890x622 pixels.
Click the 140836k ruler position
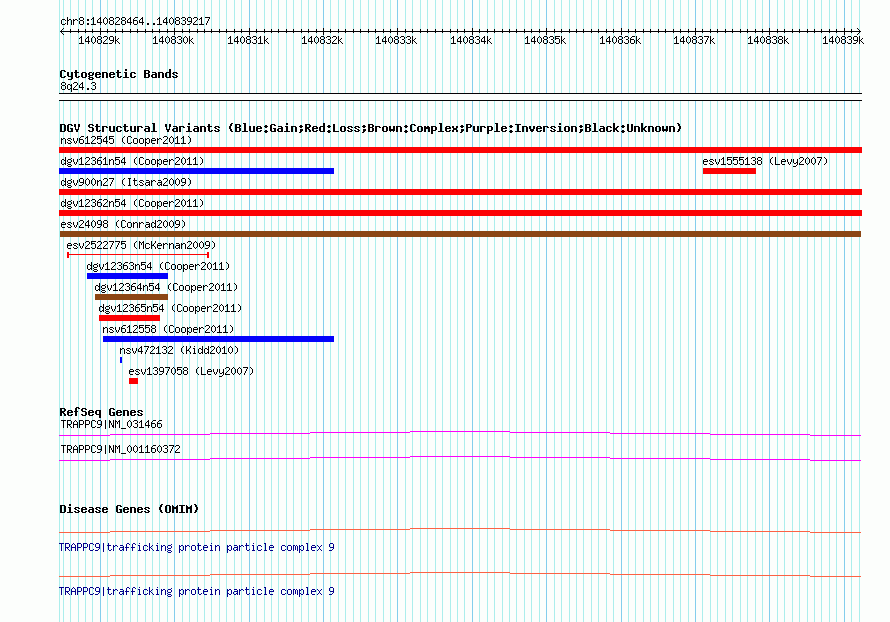(x=620, y=40)
